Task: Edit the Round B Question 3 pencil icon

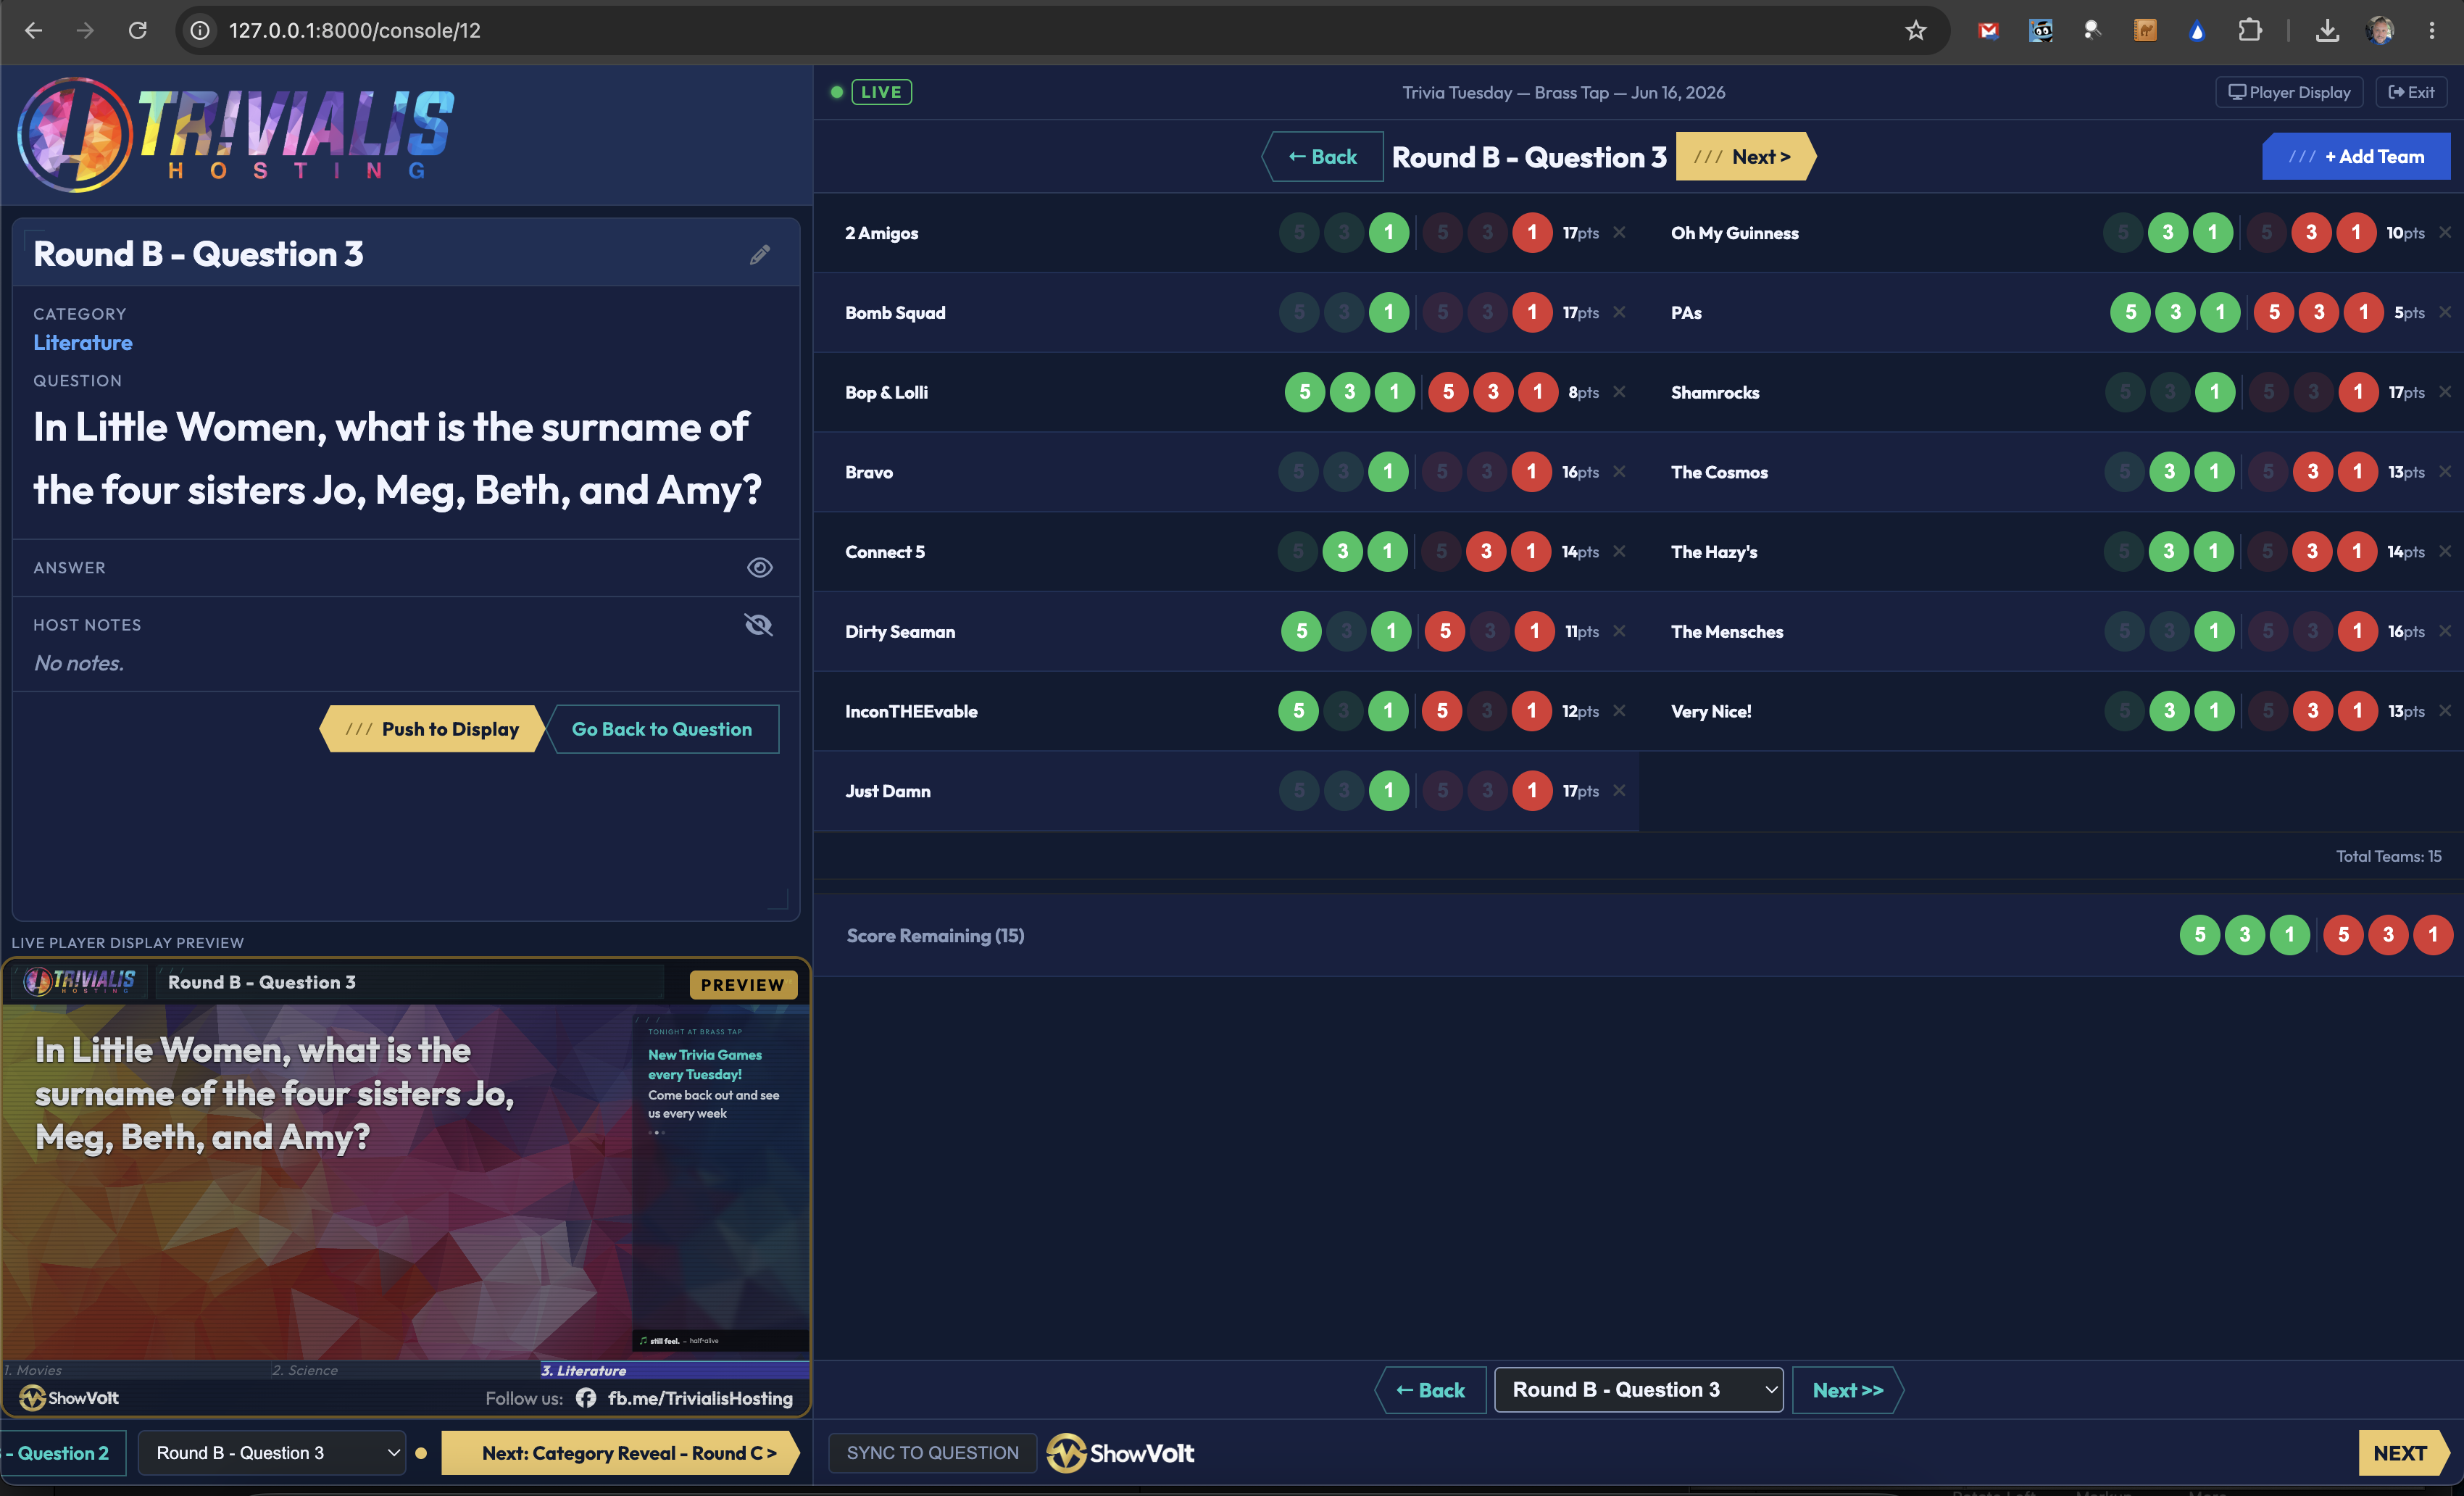Action: coord(760,255)
